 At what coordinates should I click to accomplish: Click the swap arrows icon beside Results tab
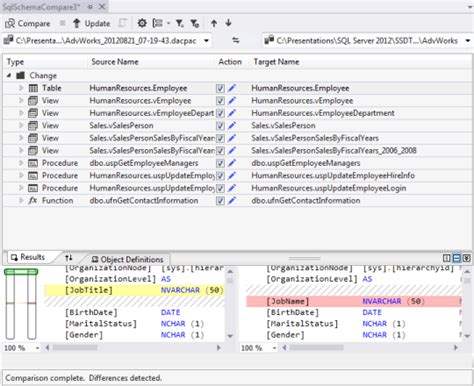click(69, 257)
